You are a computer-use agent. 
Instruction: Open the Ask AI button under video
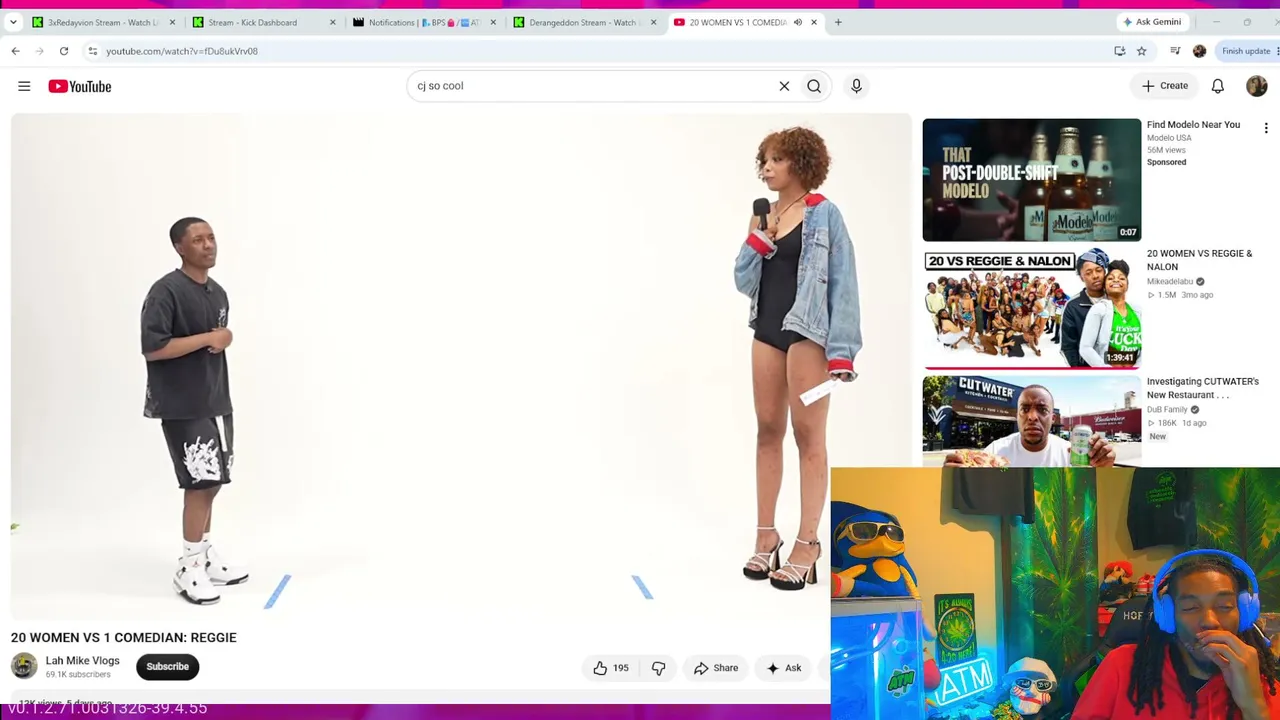tap(784, 668)
